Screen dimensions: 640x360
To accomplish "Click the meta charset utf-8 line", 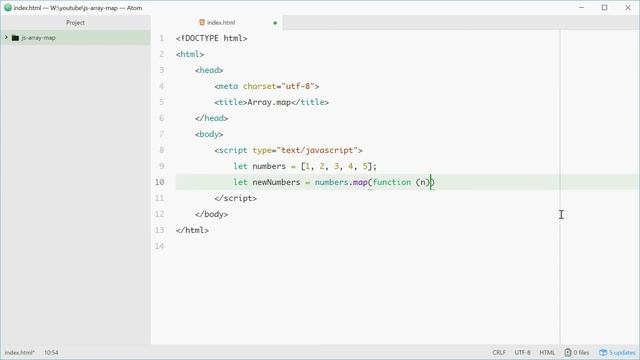I will 267,86.
